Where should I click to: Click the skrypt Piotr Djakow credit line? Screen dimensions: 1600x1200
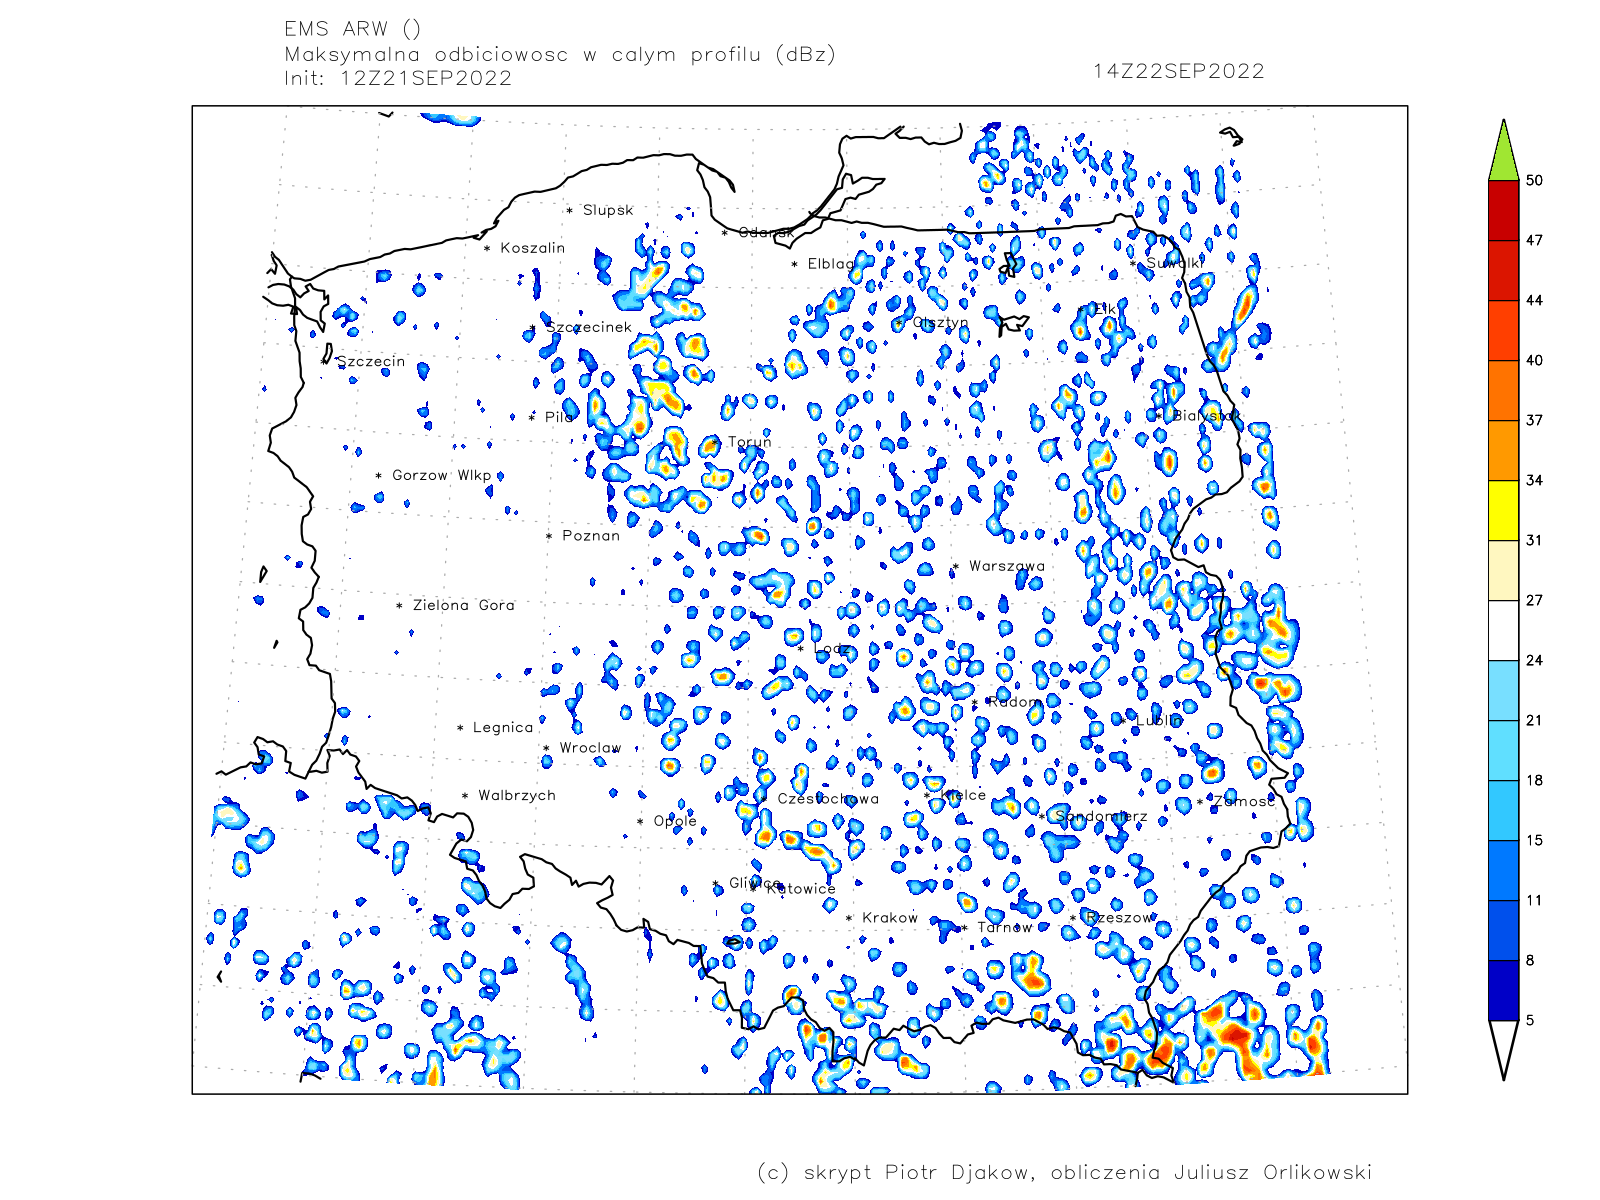coord(1064,1172)
